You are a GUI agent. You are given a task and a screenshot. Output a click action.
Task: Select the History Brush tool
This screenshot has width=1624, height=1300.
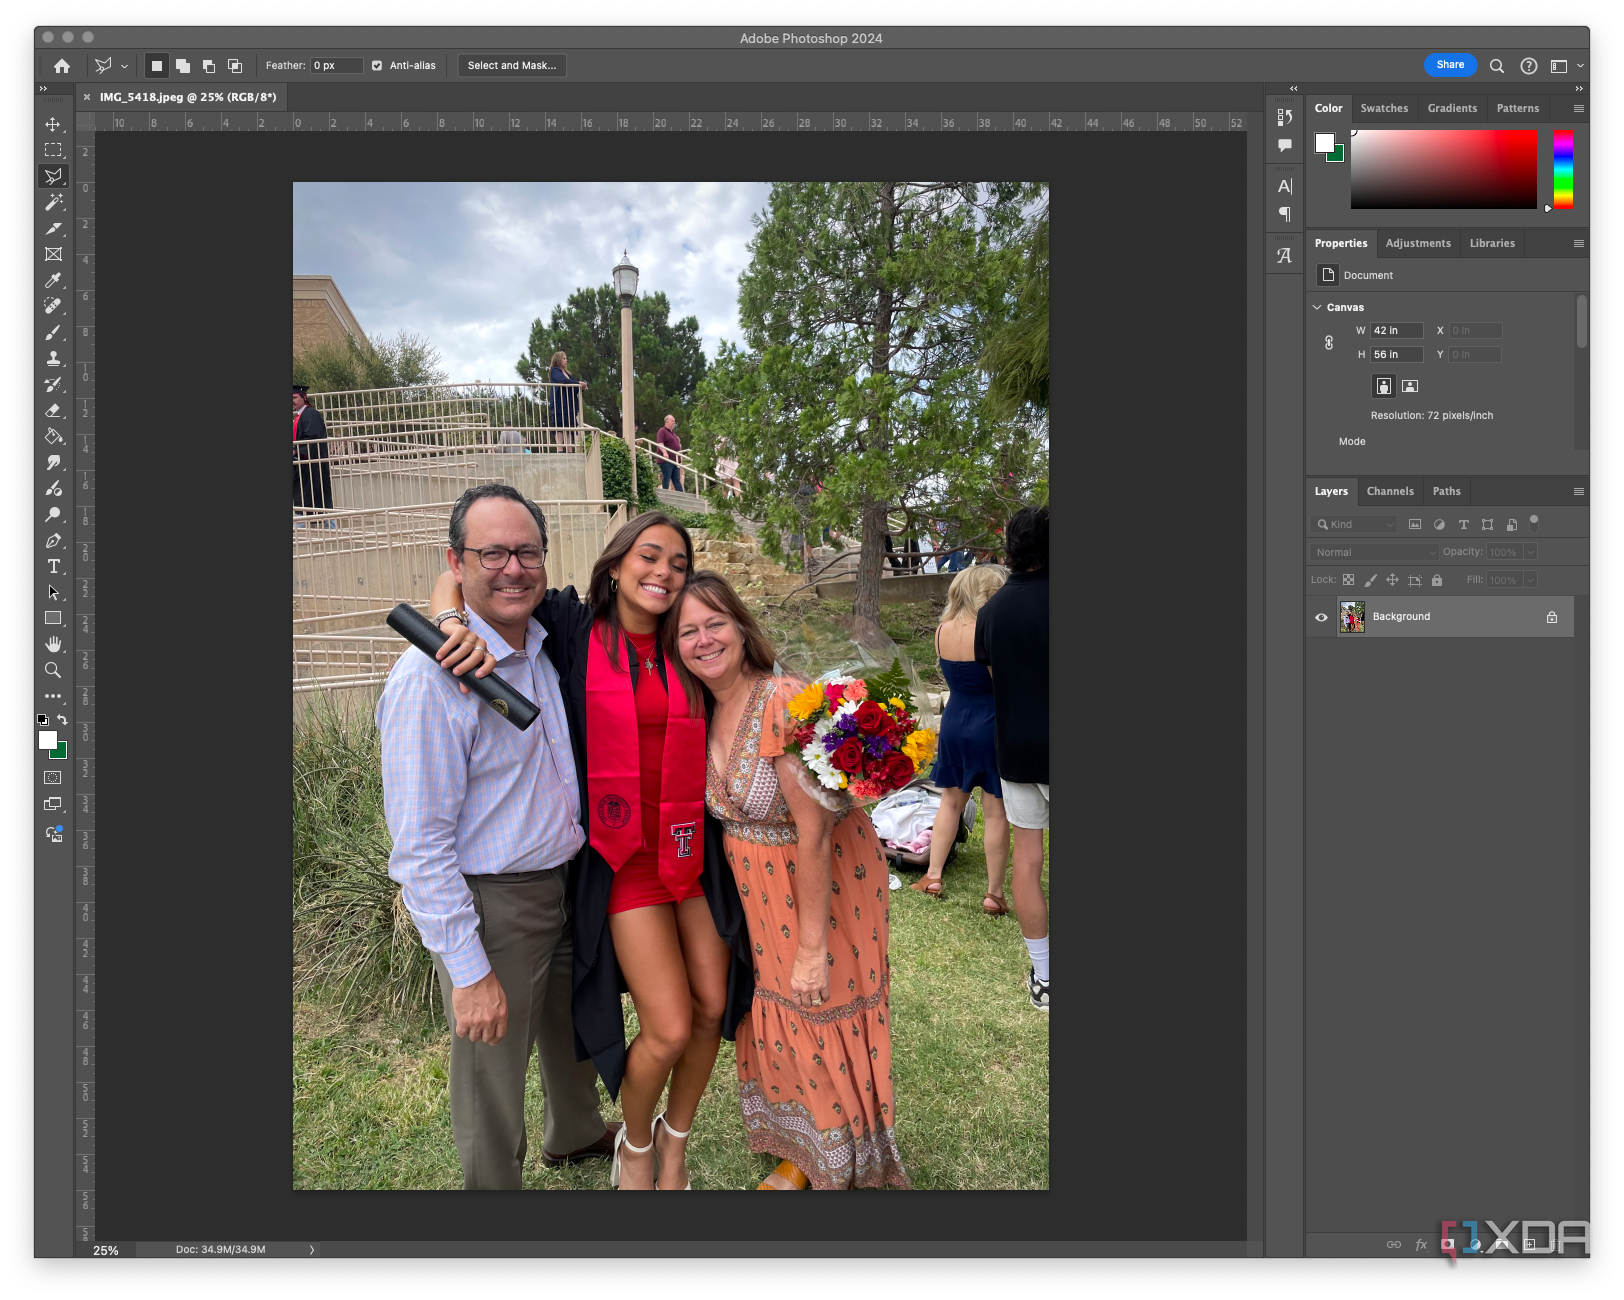coord(53,384)
